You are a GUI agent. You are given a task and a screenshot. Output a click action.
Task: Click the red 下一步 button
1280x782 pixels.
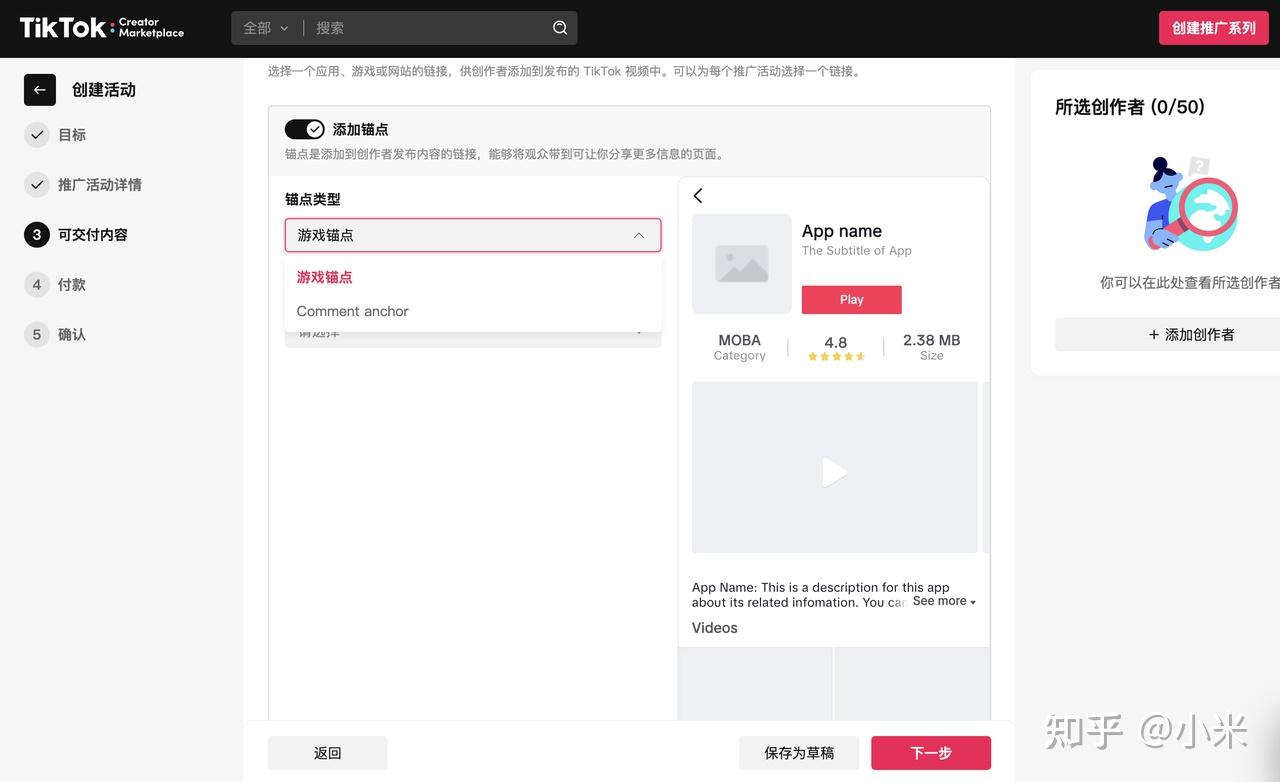(931, 752)
